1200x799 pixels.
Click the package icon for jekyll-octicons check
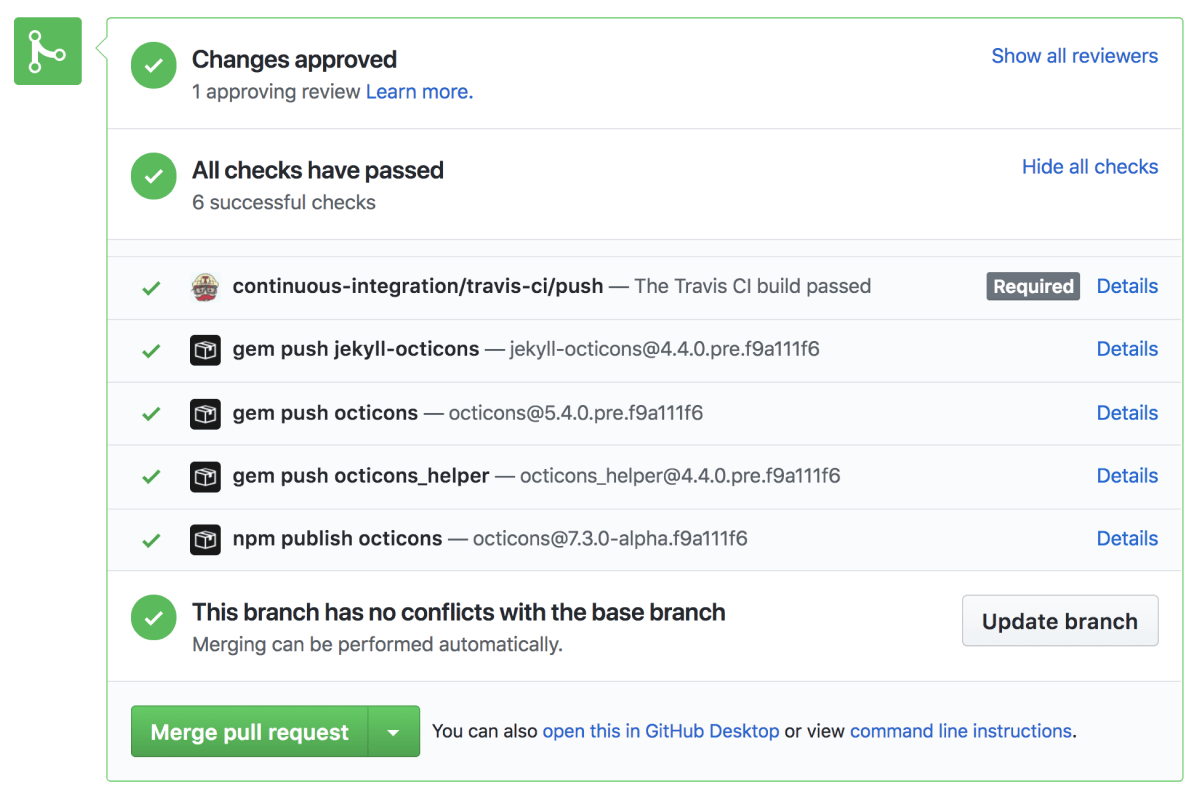[x=205, y=350]
